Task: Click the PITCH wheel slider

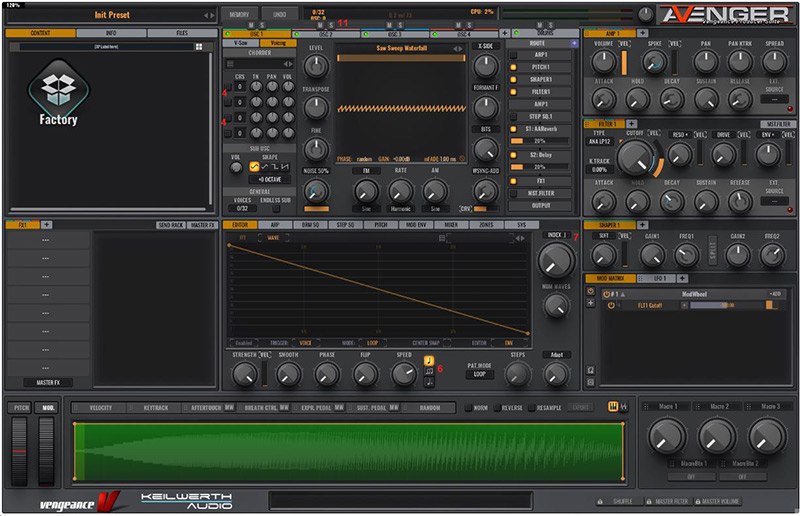Action: coord(20,450)
